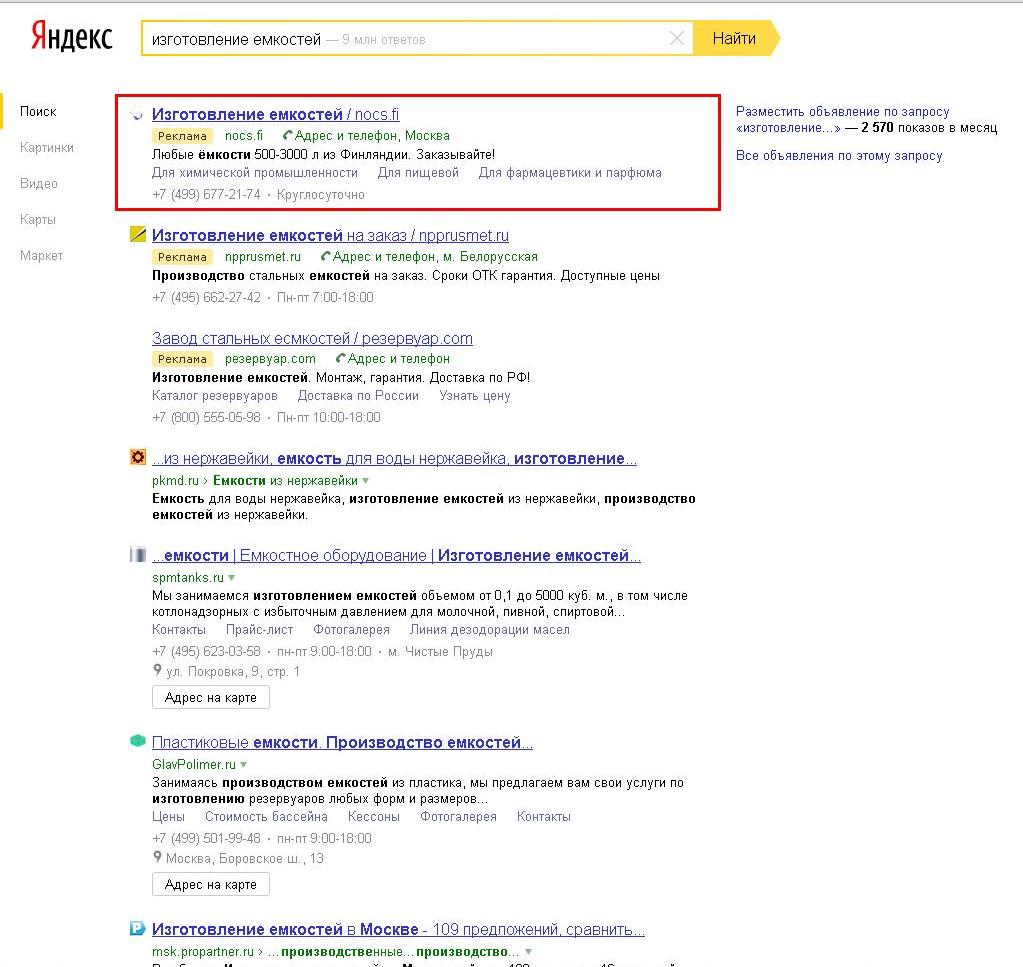1023x967 pixels.
Task: Open the Все объявления по этому запросу link
Action: (839, 156)
